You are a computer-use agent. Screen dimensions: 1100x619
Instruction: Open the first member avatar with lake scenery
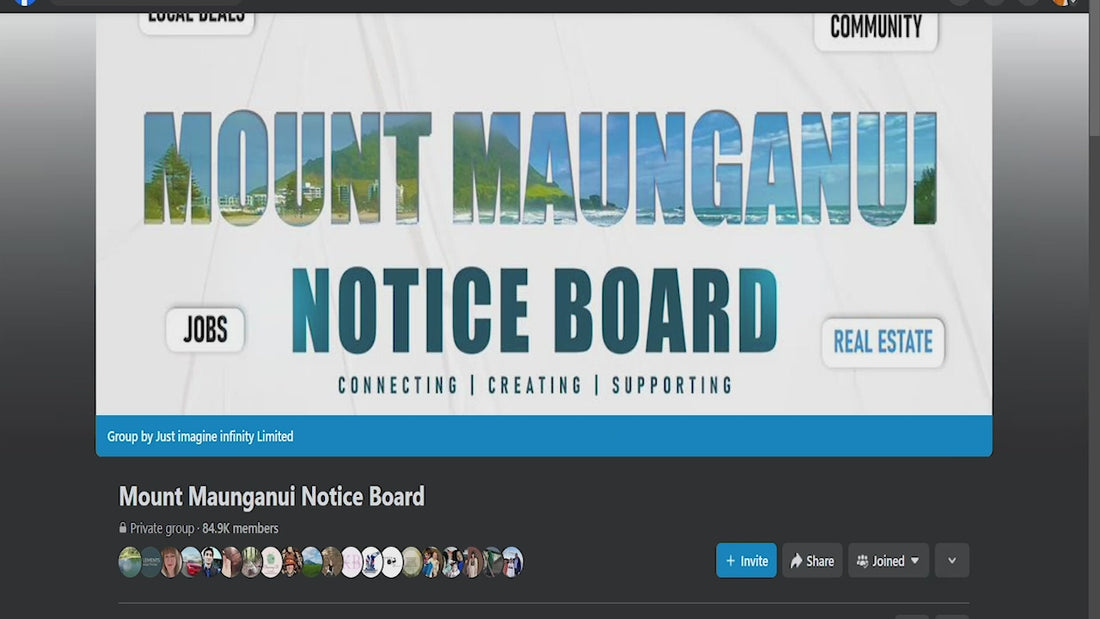(x=130, y=562)
